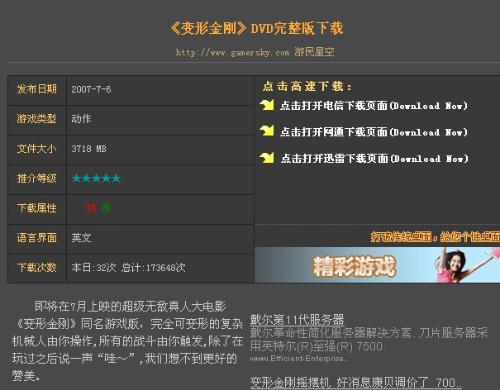The height and width of the screenshot is (390, 500).
Task: Click the orange desktop slogan banner text 给您个性桌面
Action: [x=470, y=237]
